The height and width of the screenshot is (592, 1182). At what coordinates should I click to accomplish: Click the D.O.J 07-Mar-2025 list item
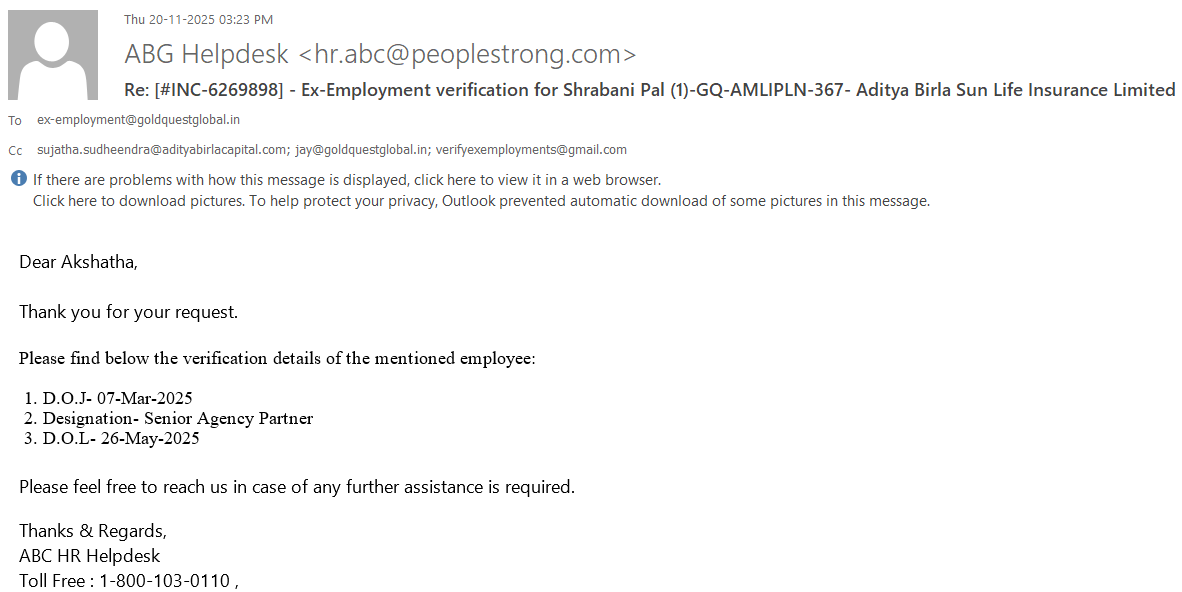click(x=117, y=398)
